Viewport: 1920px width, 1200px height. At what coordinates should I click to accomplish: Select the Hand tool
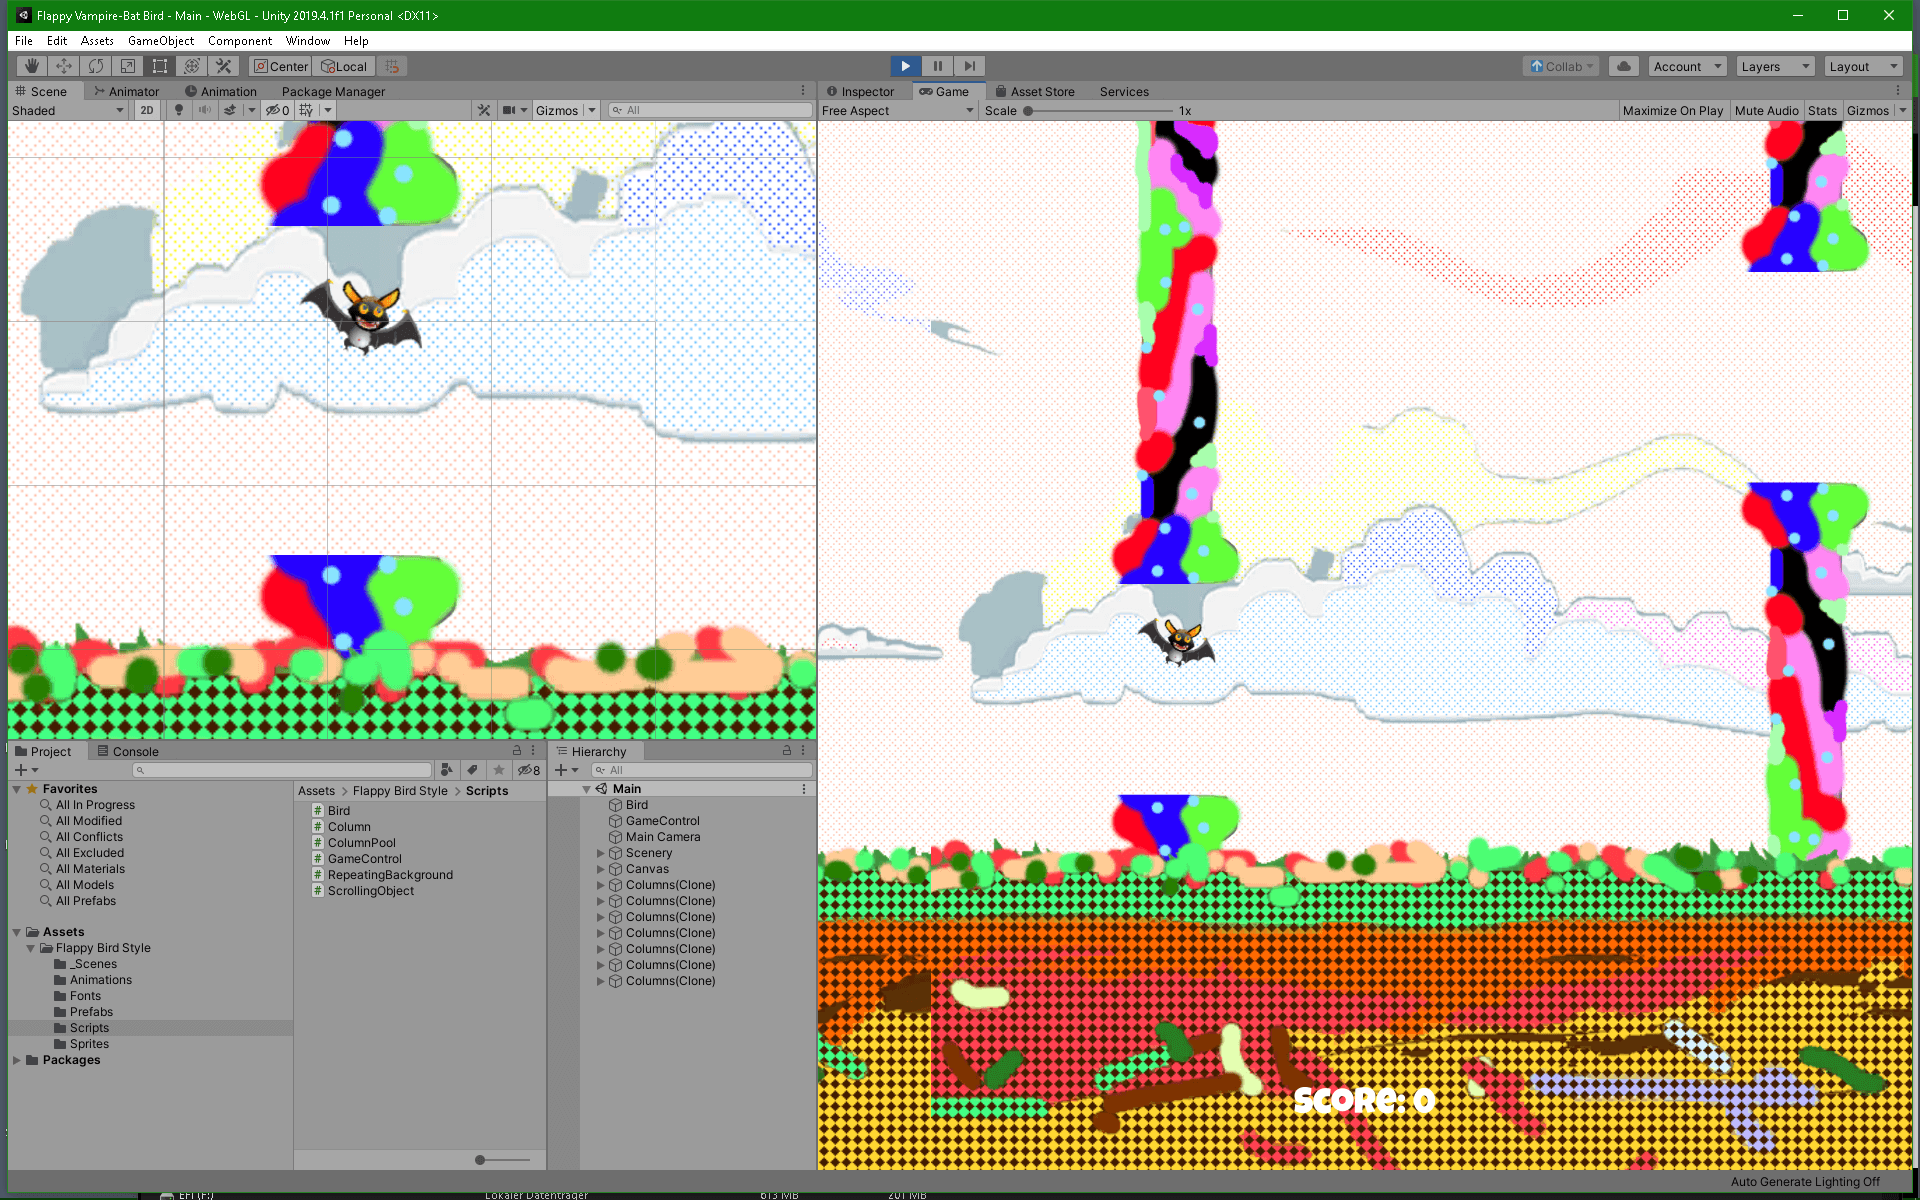click(32, 66)
